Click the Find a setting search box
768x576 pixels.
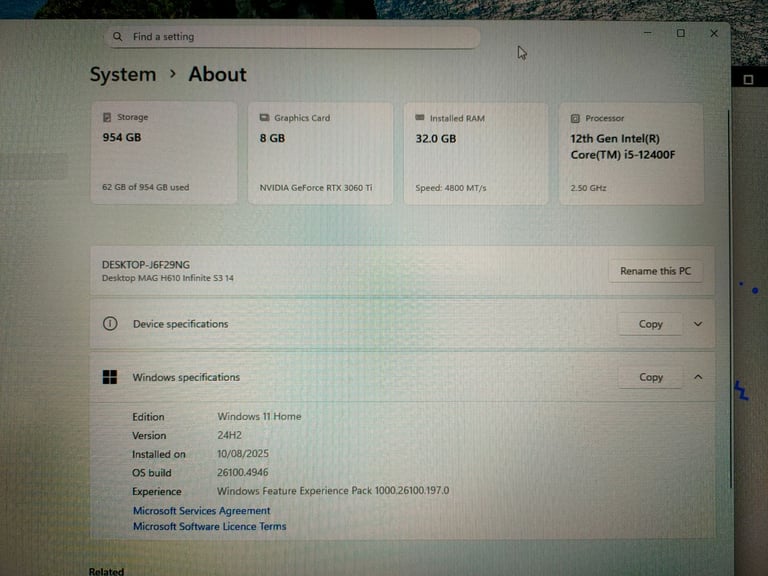(292, 37)
